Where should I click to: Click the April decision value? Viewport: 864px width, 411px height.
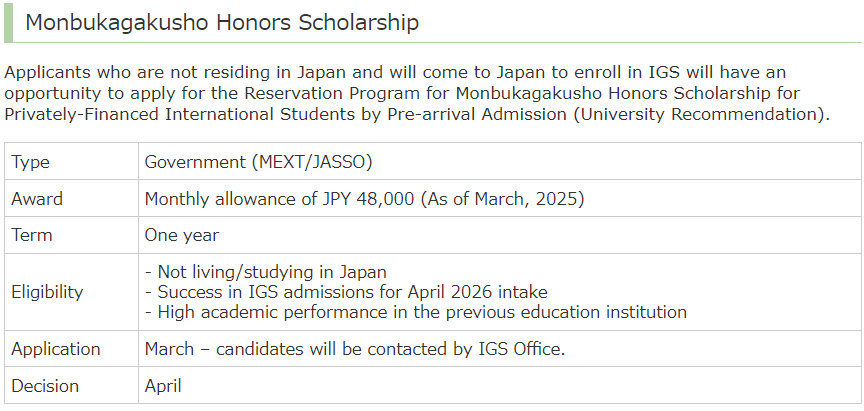(x=163, y=386)
